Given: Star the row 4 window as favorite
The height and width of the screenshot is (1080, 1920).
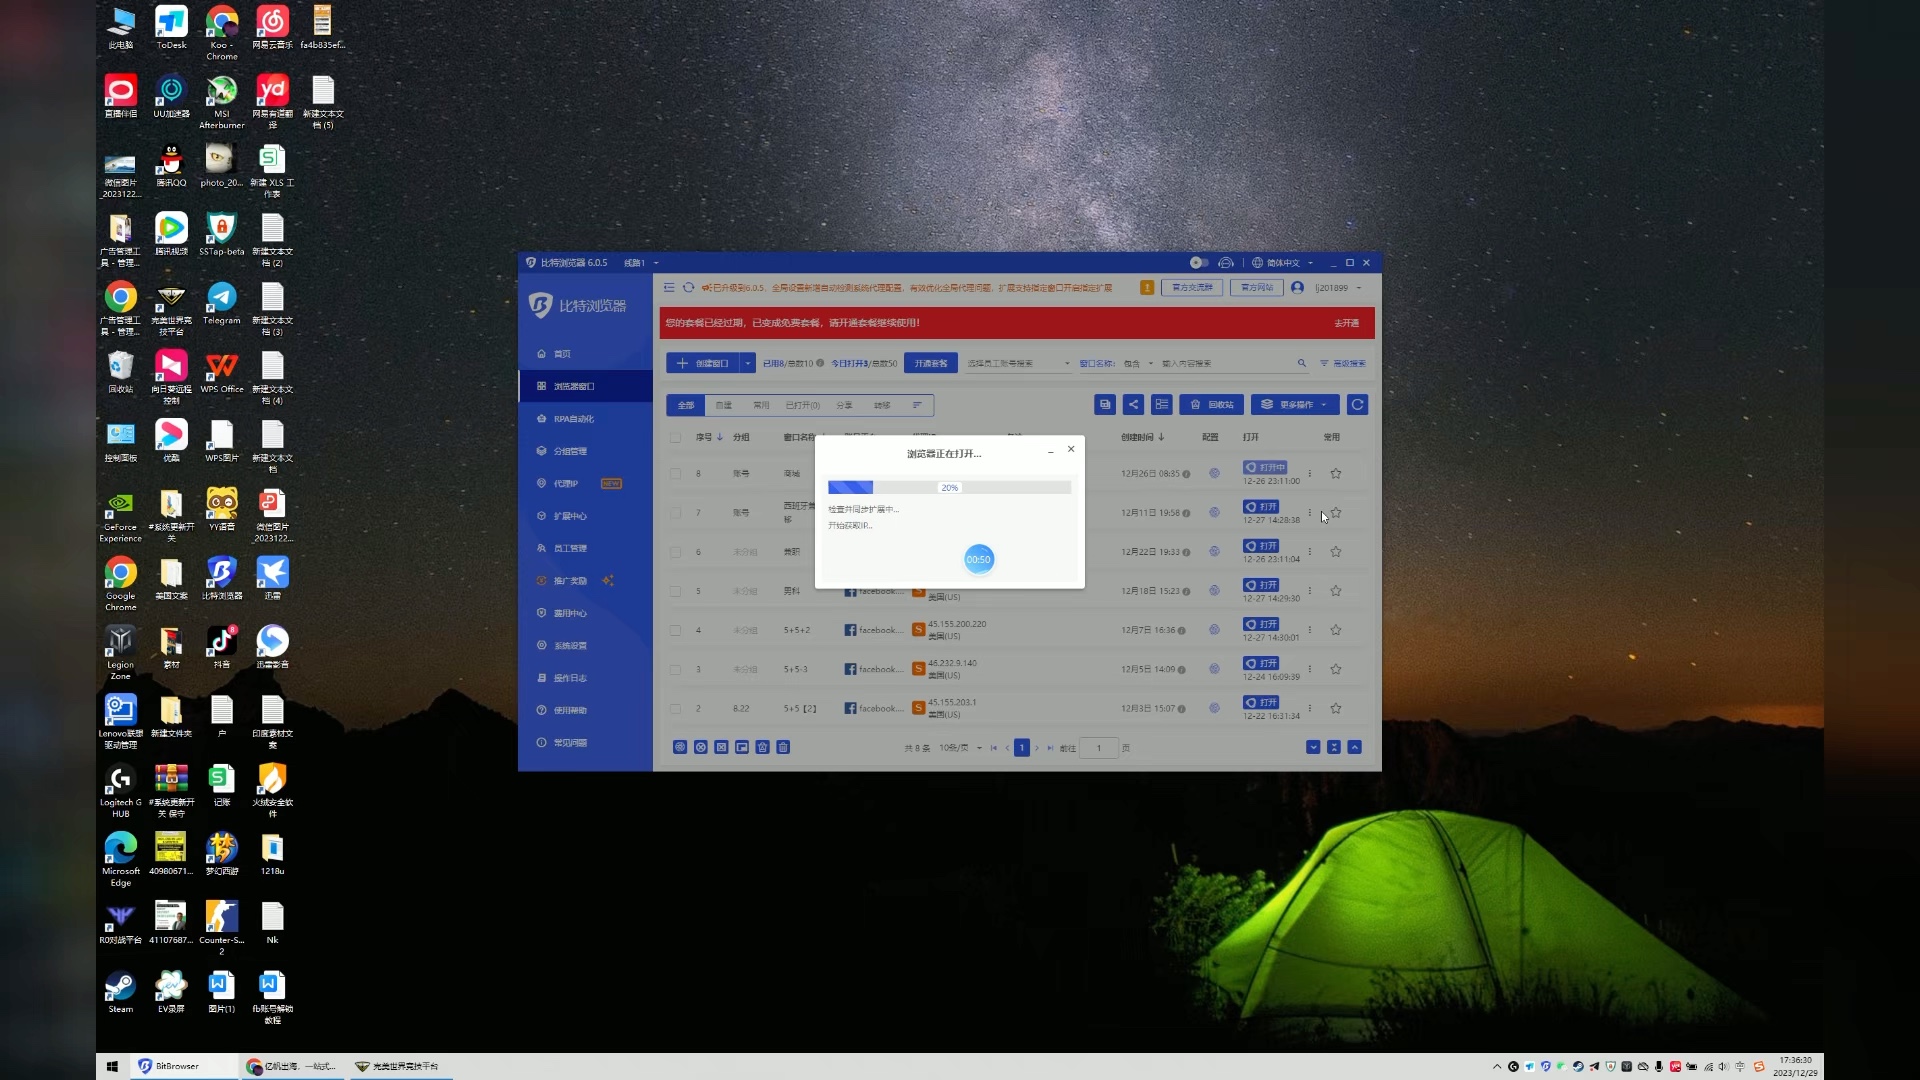Looking at the screenshot, I should click(x=1336, y=631).
